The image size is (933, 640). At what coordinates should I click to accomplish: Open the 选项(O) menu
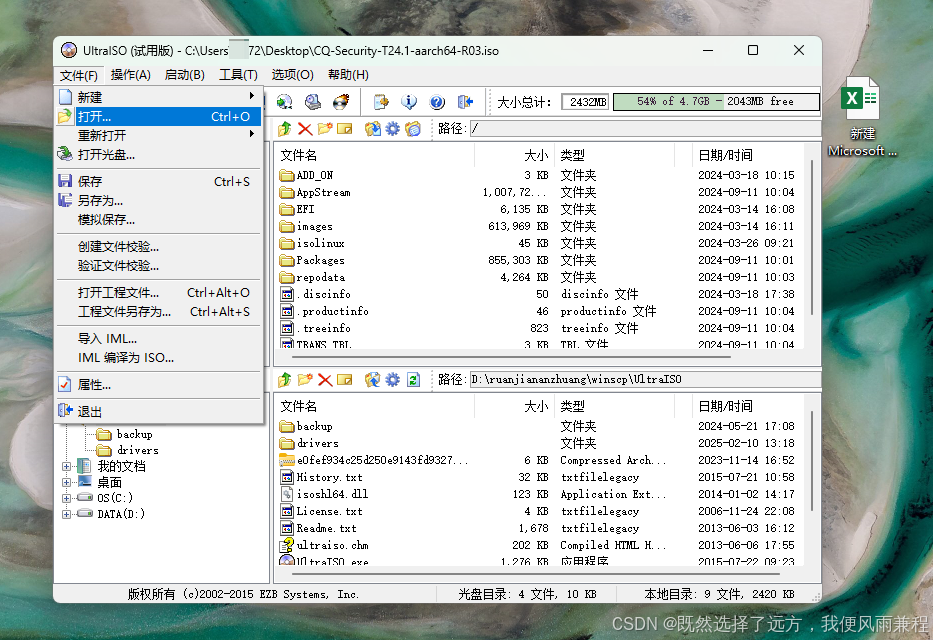[292, 75]
